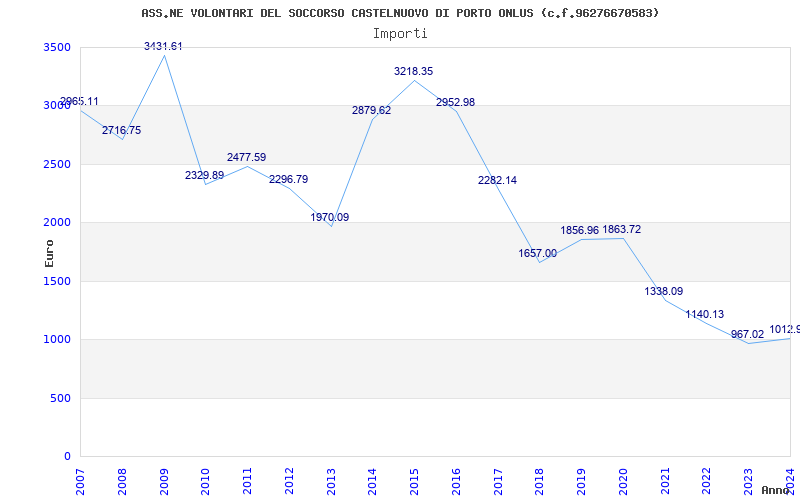Viewport: 800px width, 500px height.
Task: Click the 'Importi' subtitle
Action: 400,34
